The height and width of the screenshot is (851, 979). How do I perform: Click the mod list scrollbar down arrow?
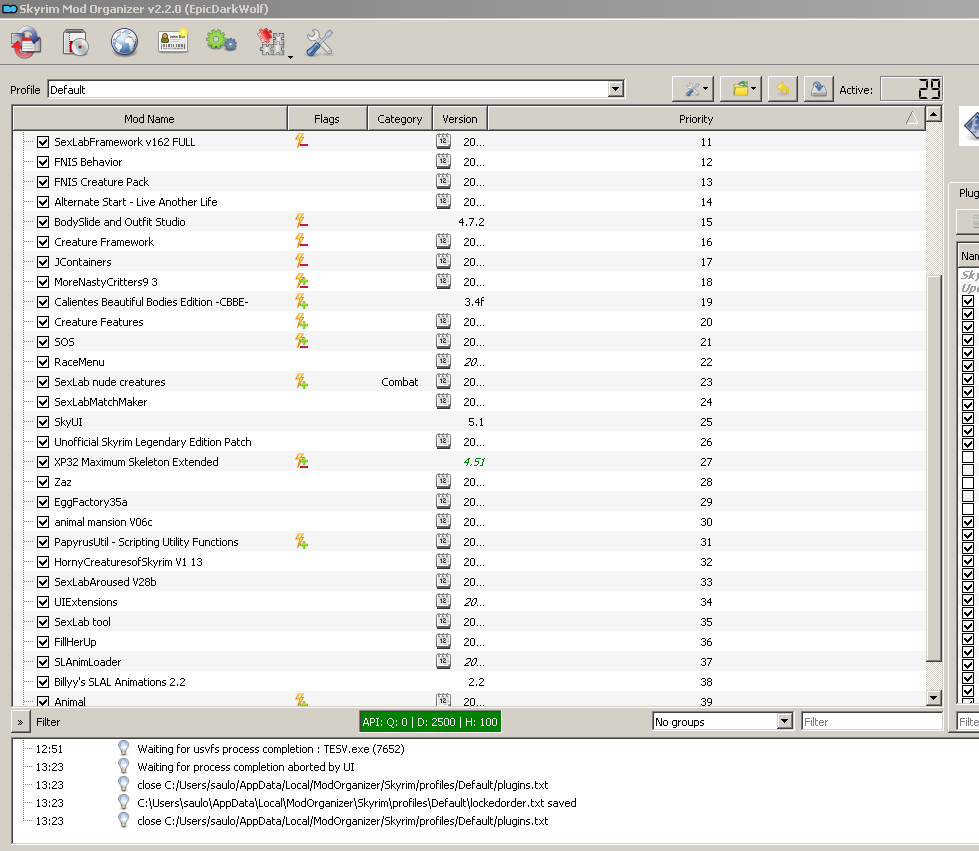pos(934,697)
